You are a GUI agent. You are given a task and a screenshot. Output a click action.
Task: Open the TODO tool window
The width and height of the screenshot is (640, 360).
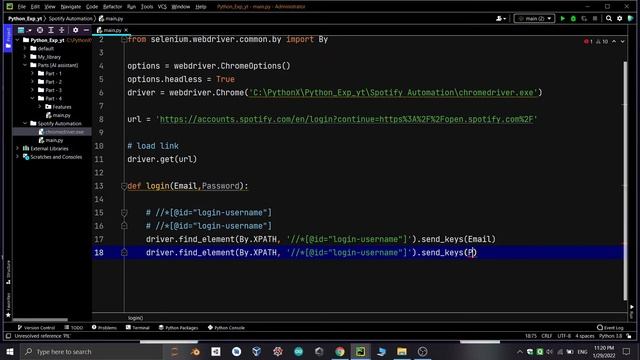73,327
